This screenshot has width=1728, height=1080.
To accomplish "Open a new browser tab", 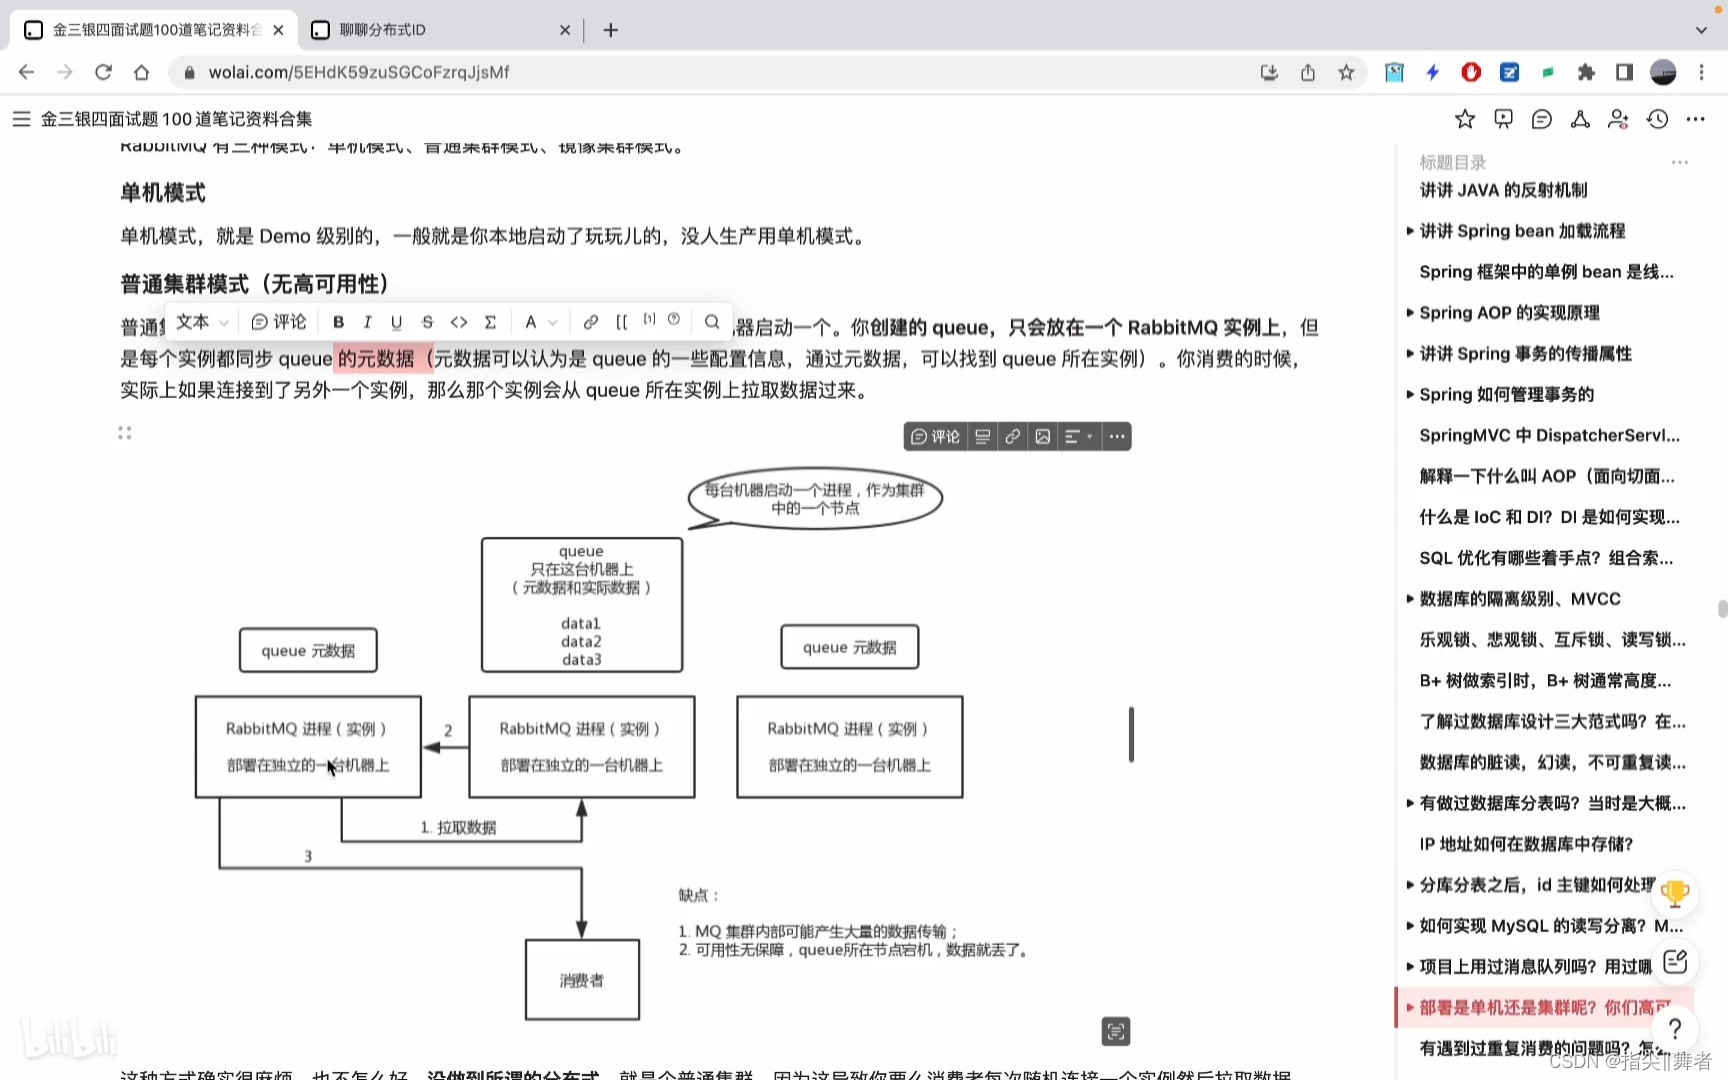I will click(x=611, y=30).
